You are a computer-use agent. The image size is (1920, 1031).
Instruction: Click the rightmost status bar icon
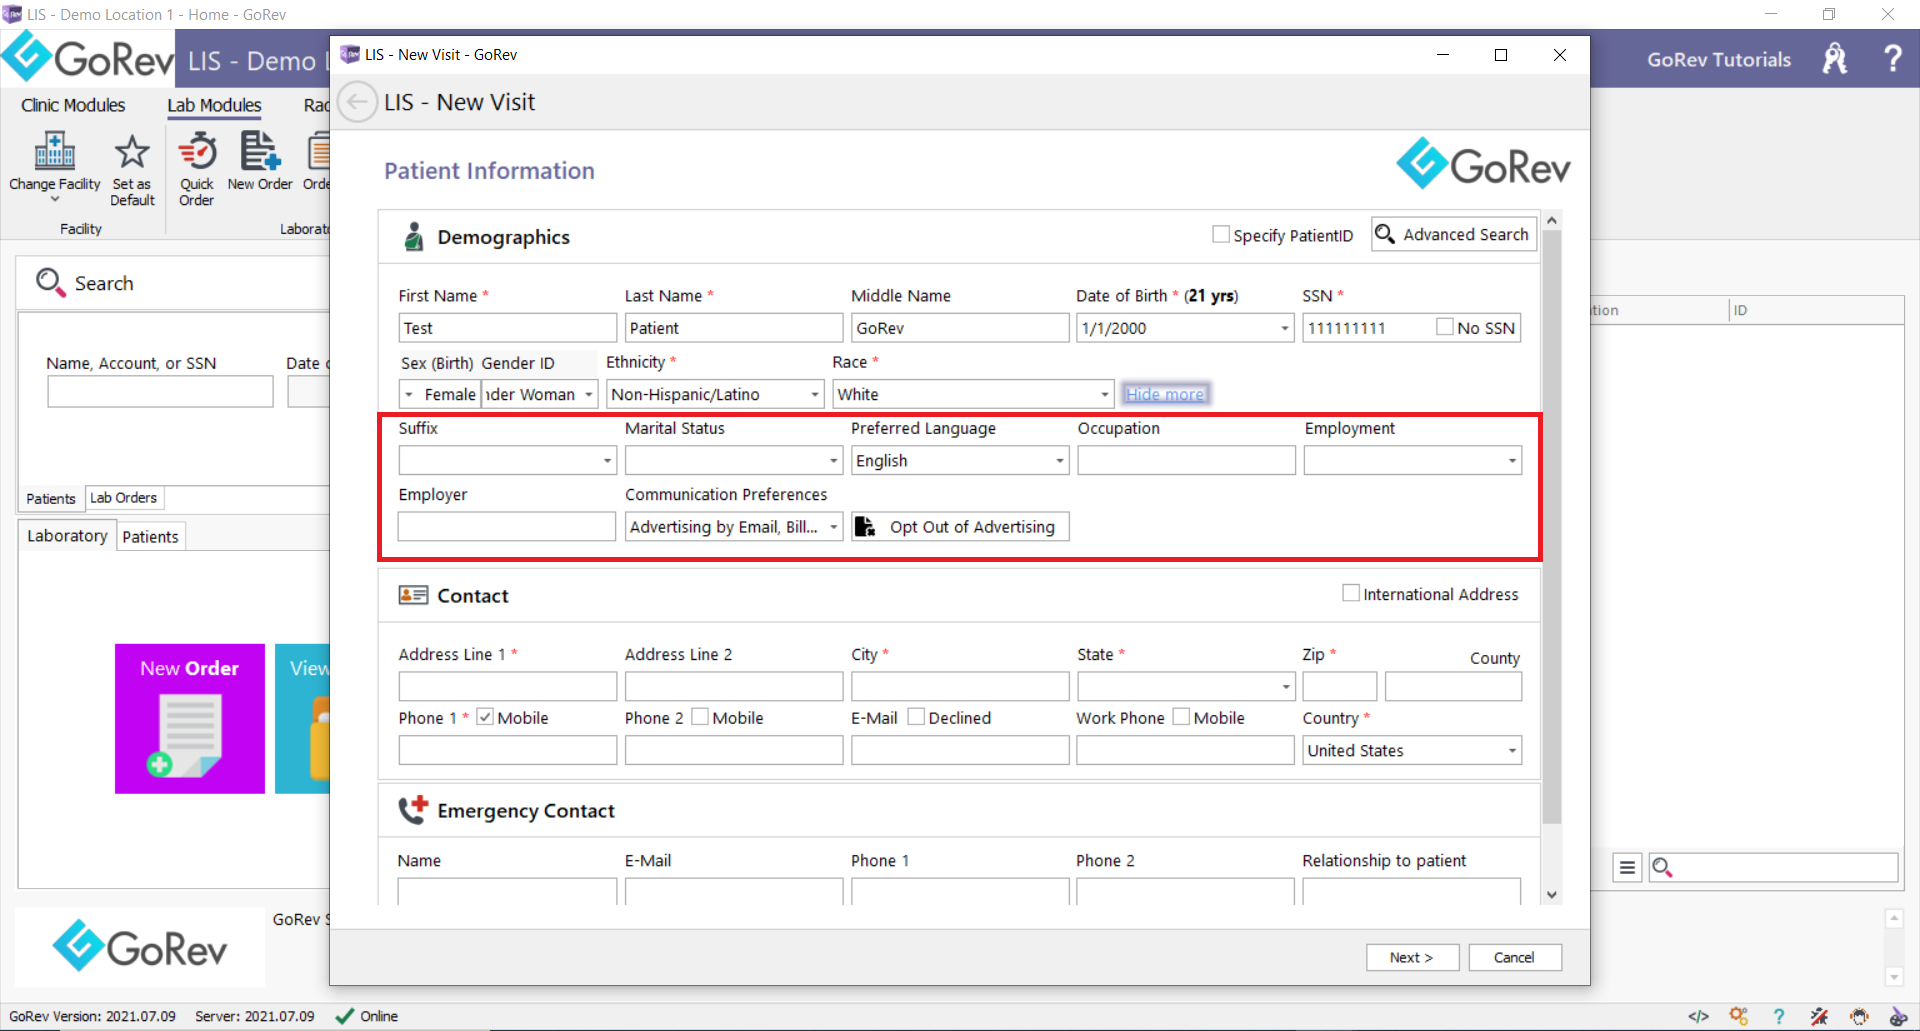pos(1898,1016)
